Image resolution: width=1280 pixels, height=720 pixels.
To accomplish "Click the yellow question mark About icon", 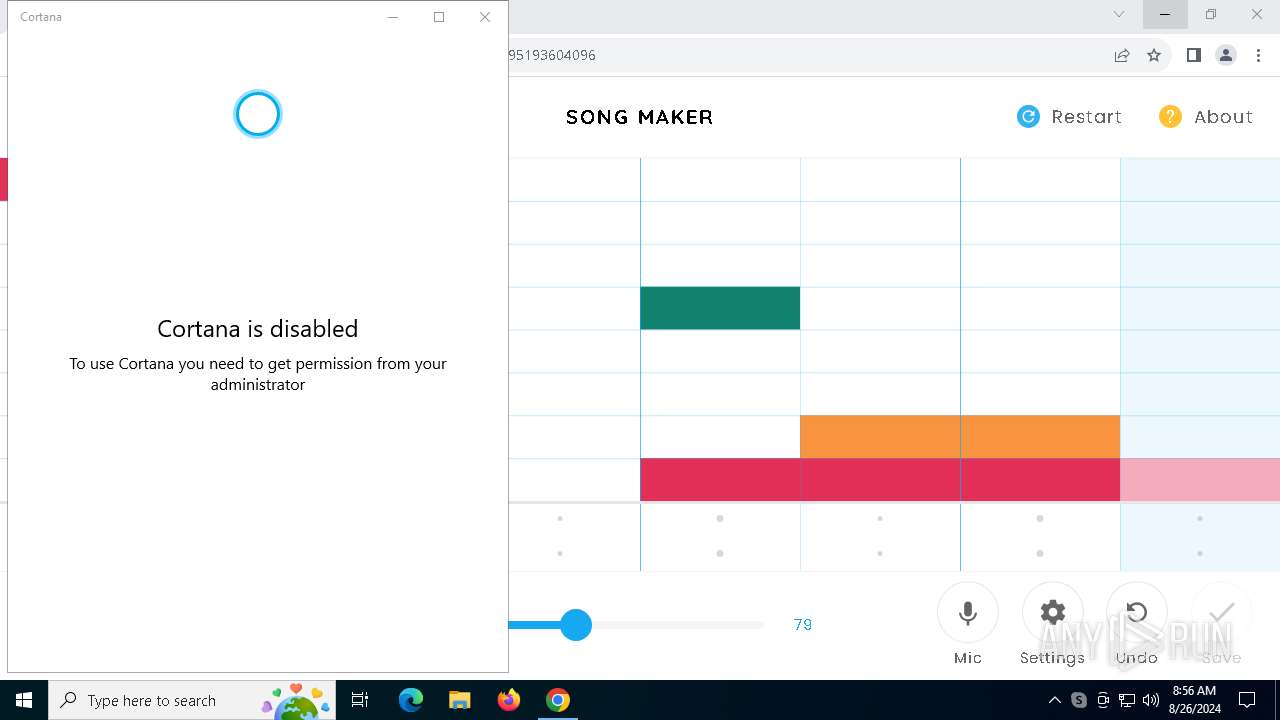I will [1170, 117].
